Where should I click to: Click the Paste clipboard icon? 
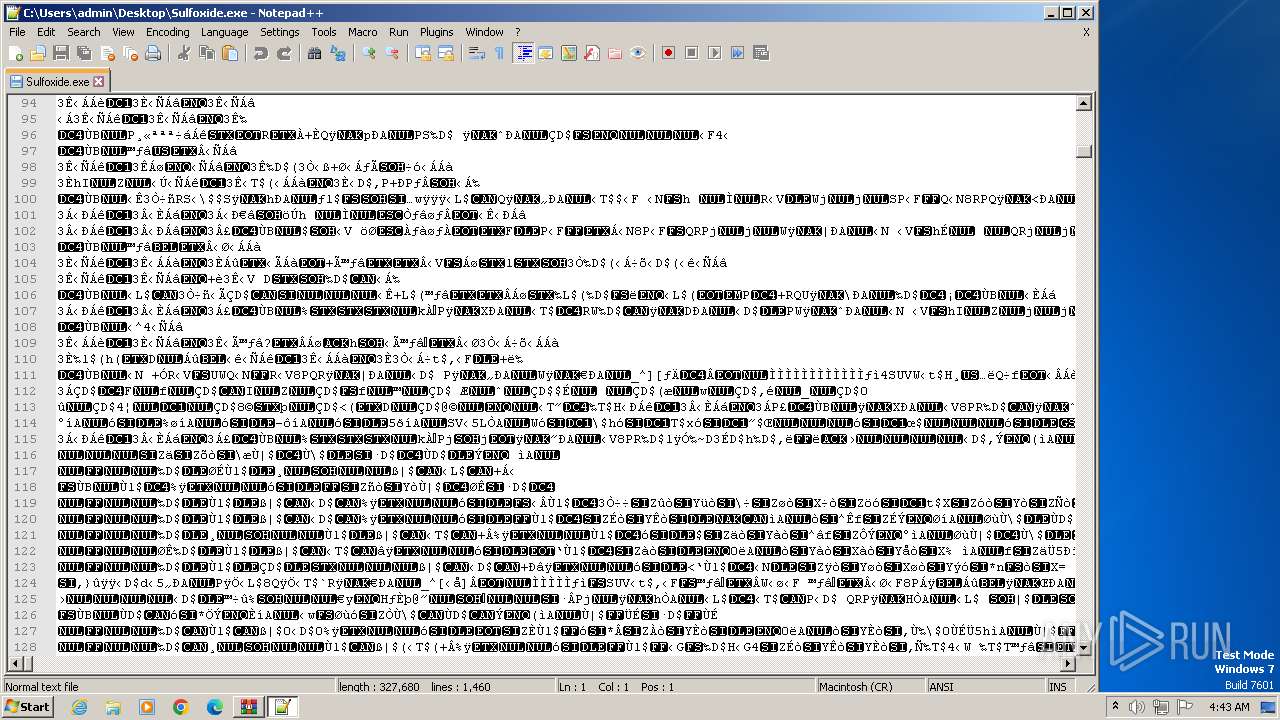coord(229,53)
